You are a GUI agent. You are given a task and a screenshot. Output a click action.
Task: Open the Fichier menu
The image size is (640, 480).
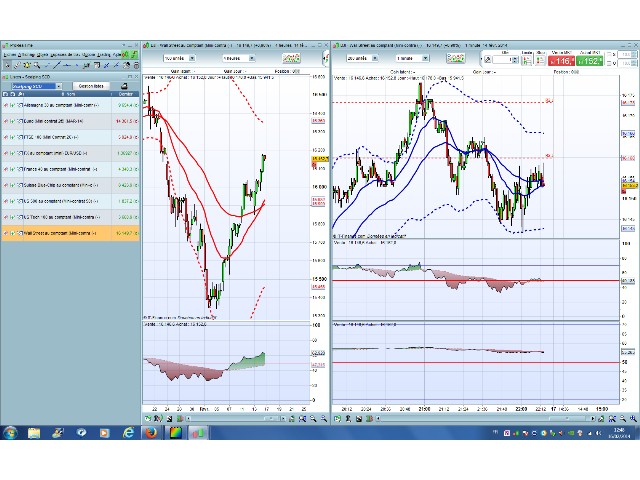point(9,55)
